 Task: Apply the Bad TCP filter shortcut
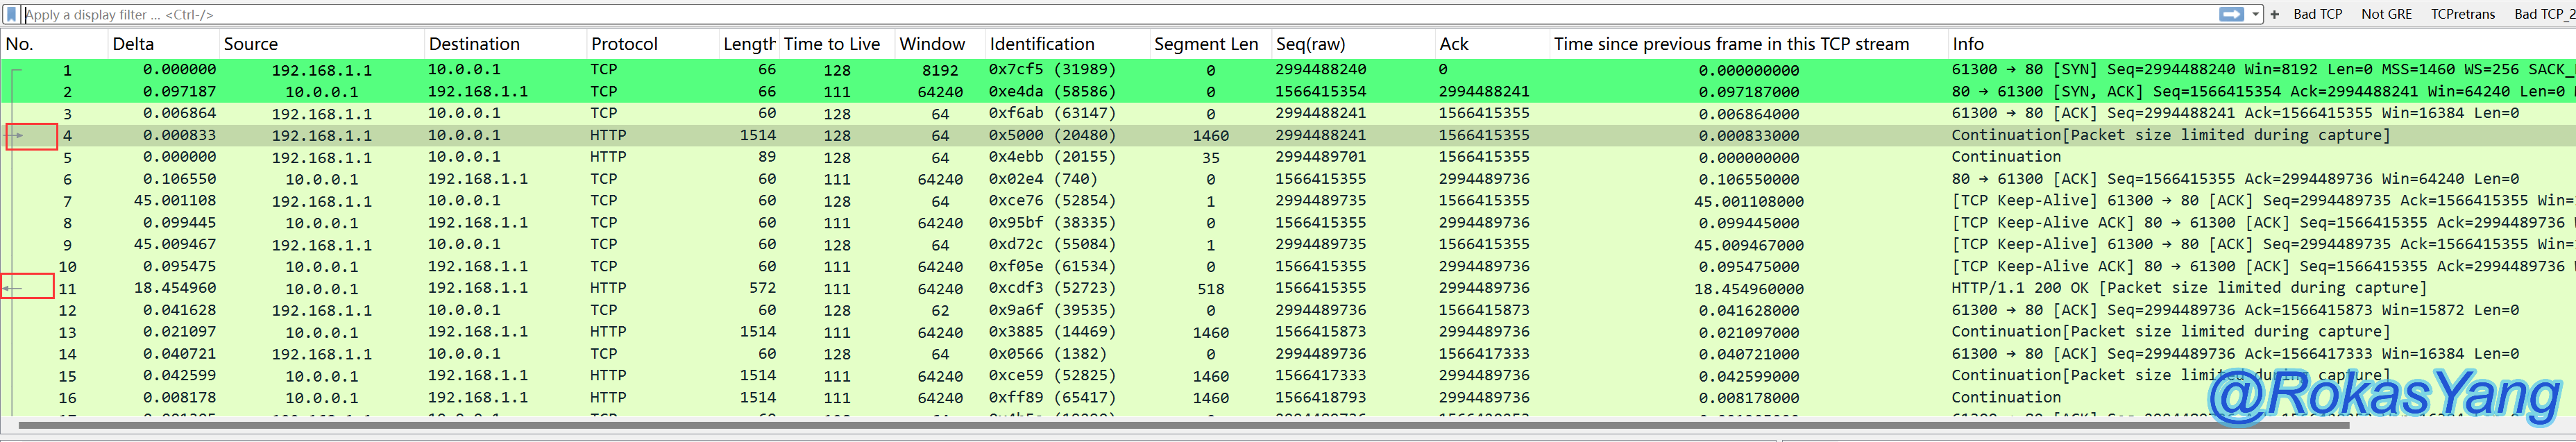tap(2317, 14)
